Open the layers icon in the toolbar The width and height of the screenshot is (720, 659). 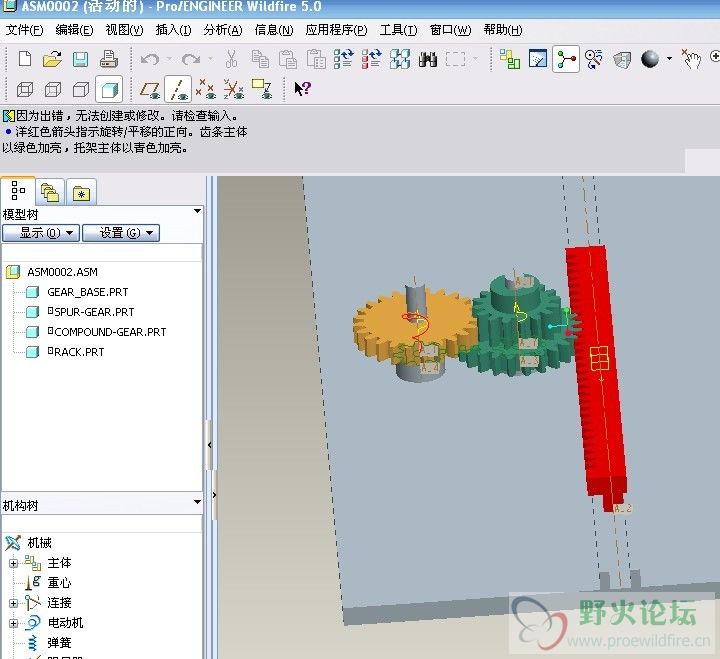(510, 60)
